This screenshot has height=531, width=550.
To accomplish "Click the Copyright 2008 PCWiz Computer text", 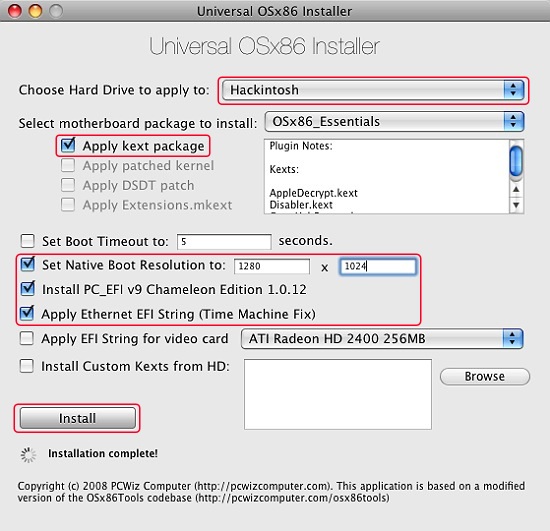I will tap(271, 492).
